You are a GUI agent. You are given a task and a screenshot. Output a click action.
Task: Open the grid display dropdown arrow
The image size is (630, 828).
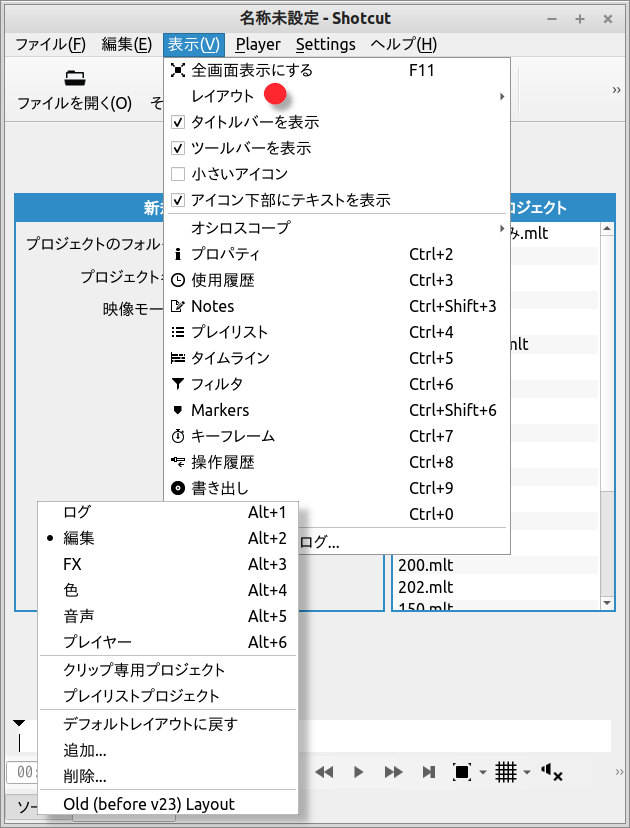click(x=526, y=772)
